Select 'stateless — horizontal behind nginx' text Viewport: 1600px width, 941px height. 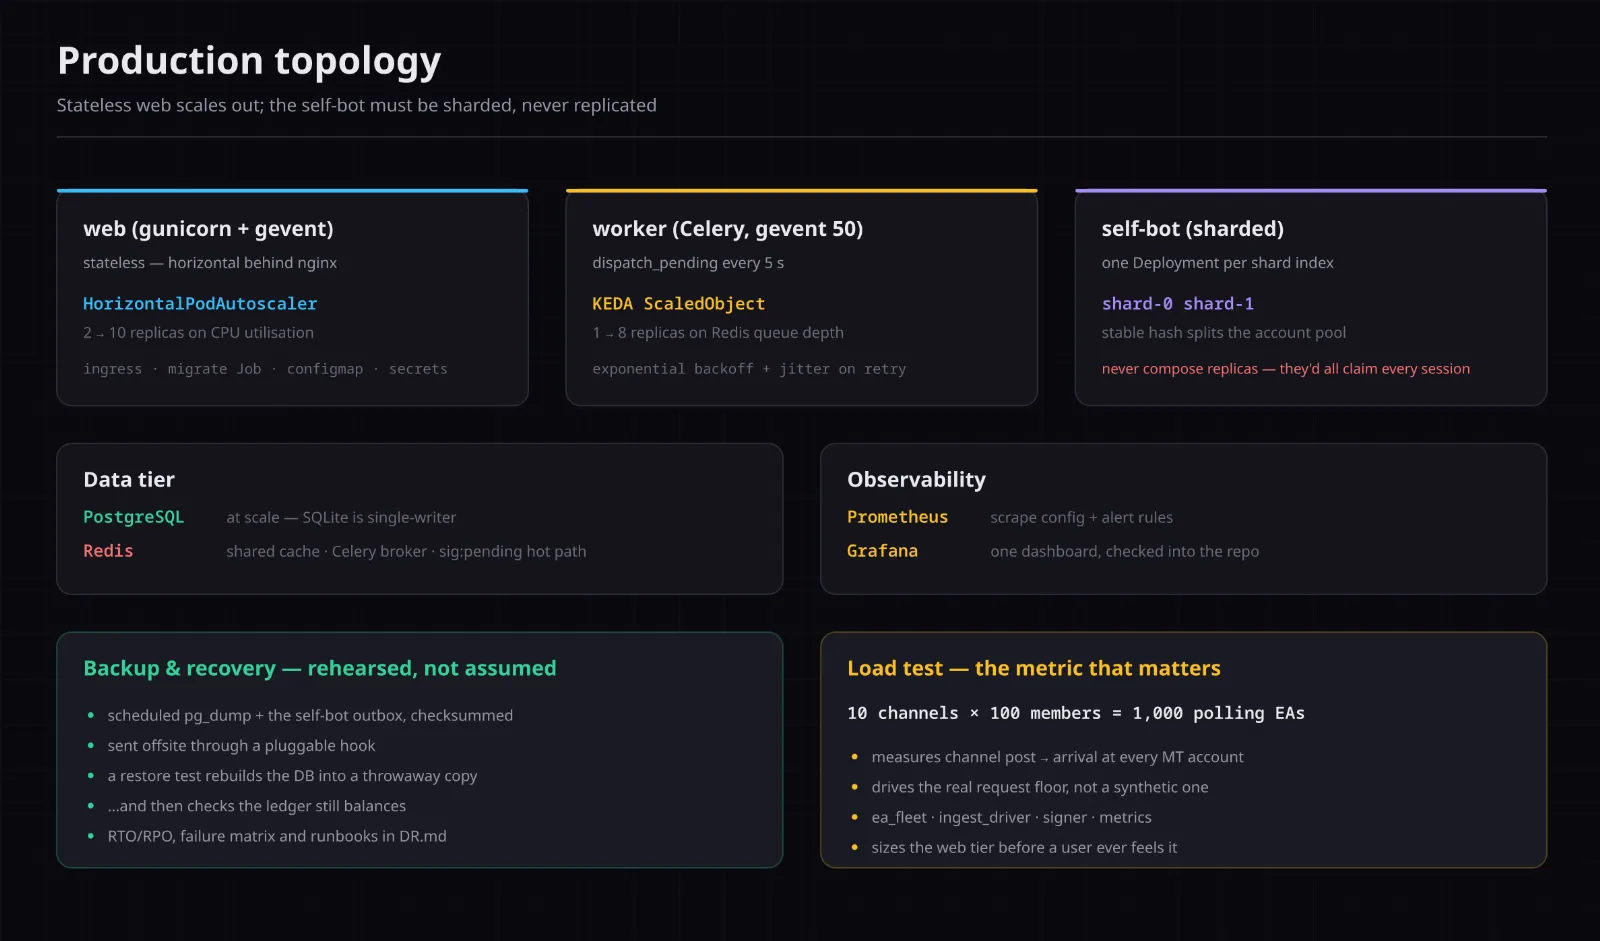coord(210,263)
